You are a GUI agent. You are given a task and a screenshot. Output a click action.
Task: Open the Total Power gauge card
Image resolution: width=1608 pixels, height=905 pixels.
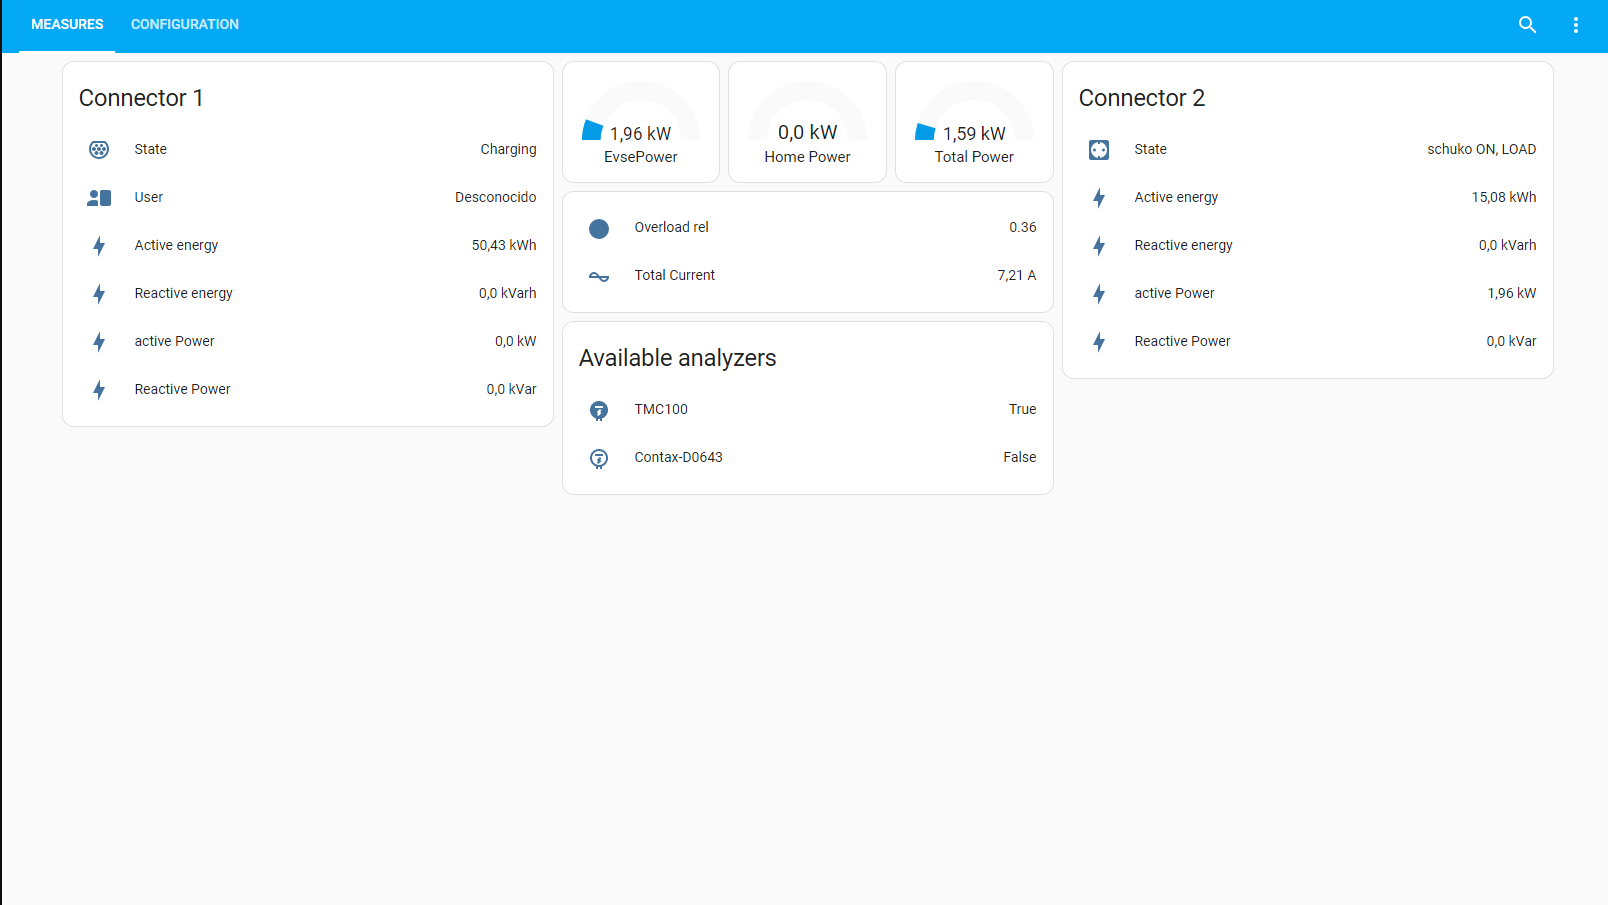click(974, 122)
